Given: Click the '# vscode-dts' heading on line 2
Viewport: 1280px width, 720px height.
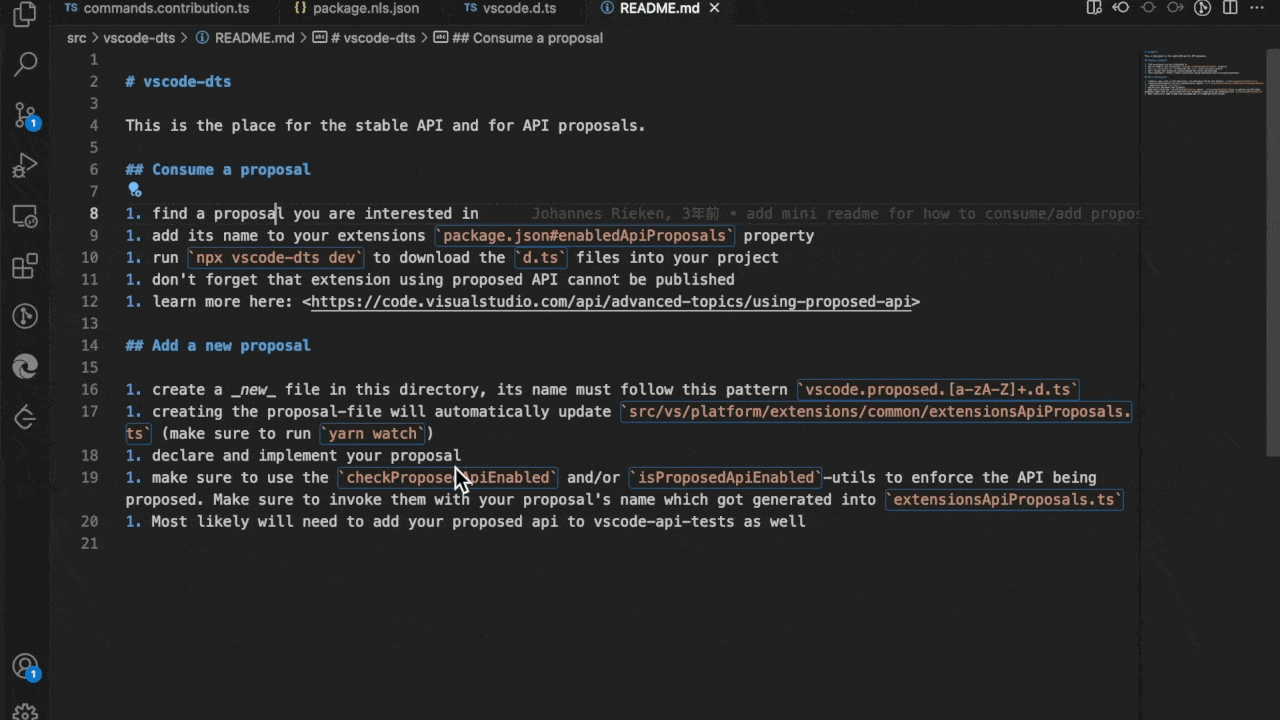Looking at the screenshot, I should [178, 81].
